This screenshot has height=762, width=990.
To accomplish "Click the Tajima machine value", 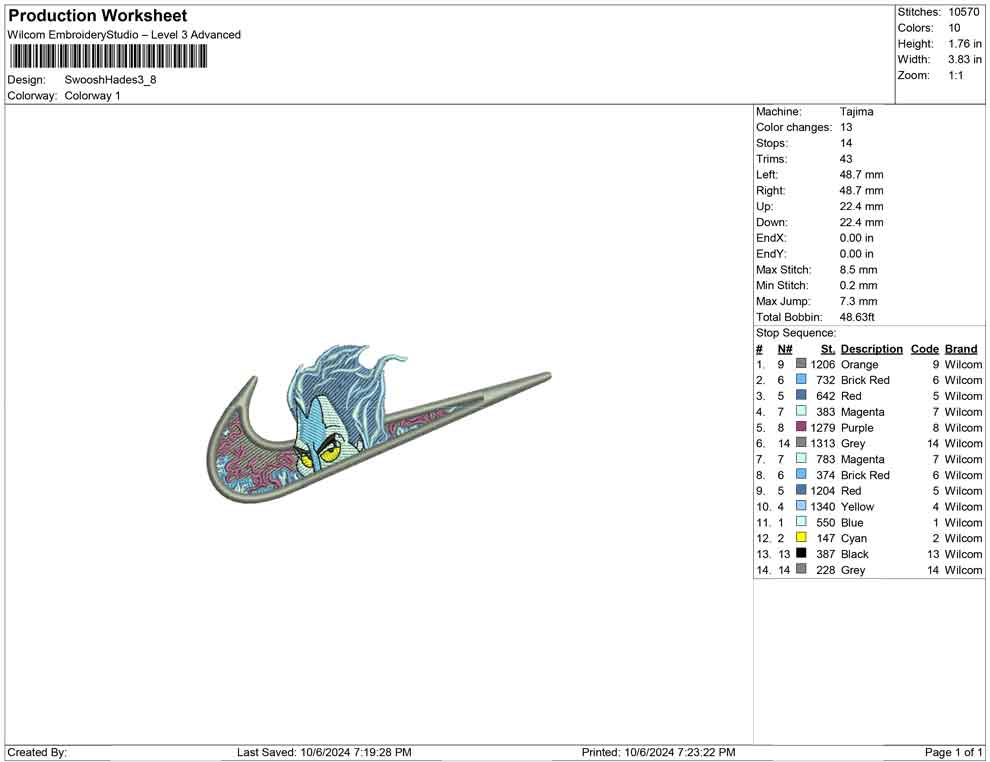I will tap(856, 112).
